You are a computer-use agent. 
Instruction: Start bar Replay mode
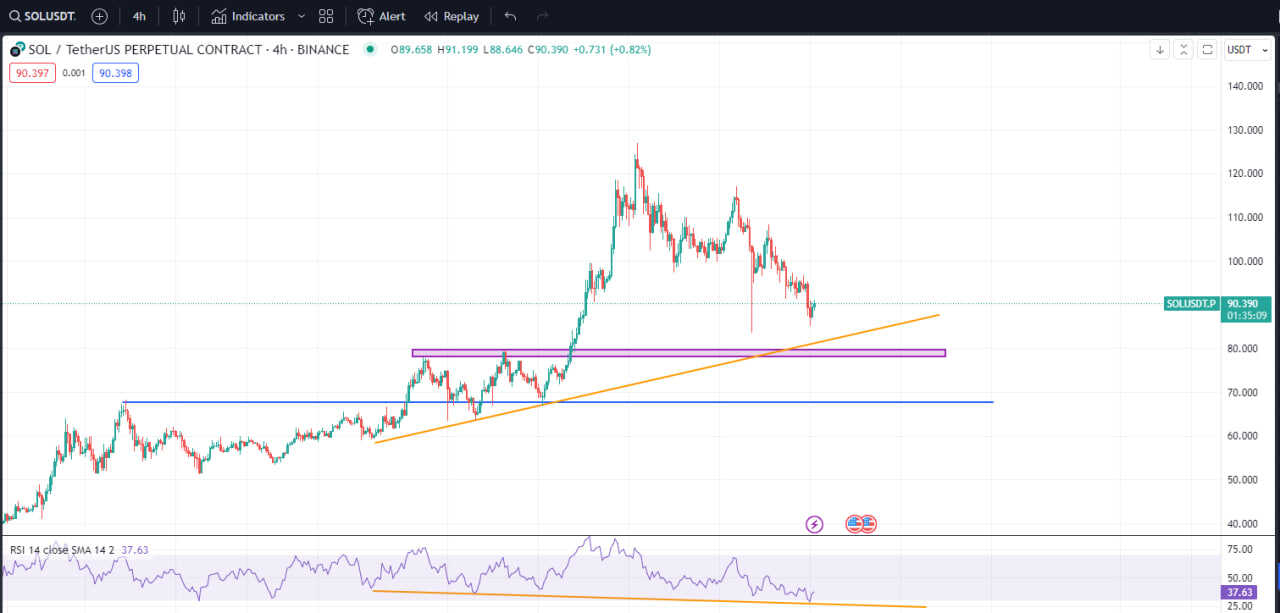point(451,16)
